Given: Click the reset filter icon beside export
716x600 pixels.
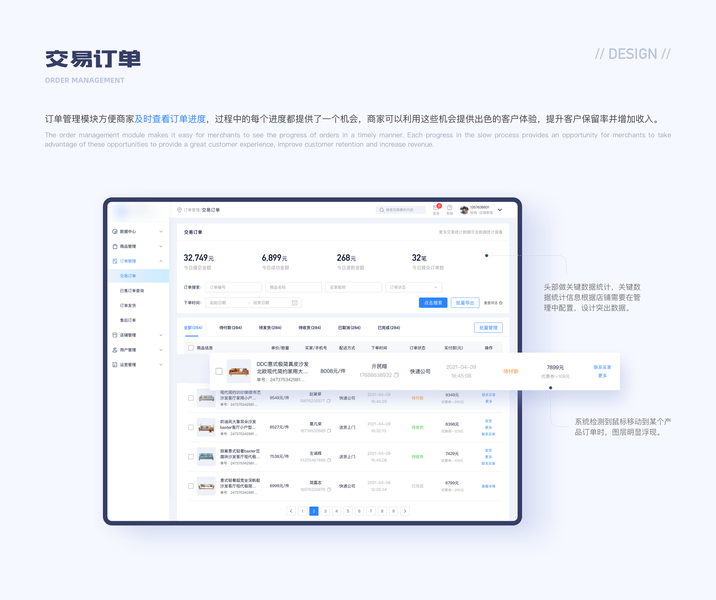Looking at the screenshot, I should click(501, 303).
